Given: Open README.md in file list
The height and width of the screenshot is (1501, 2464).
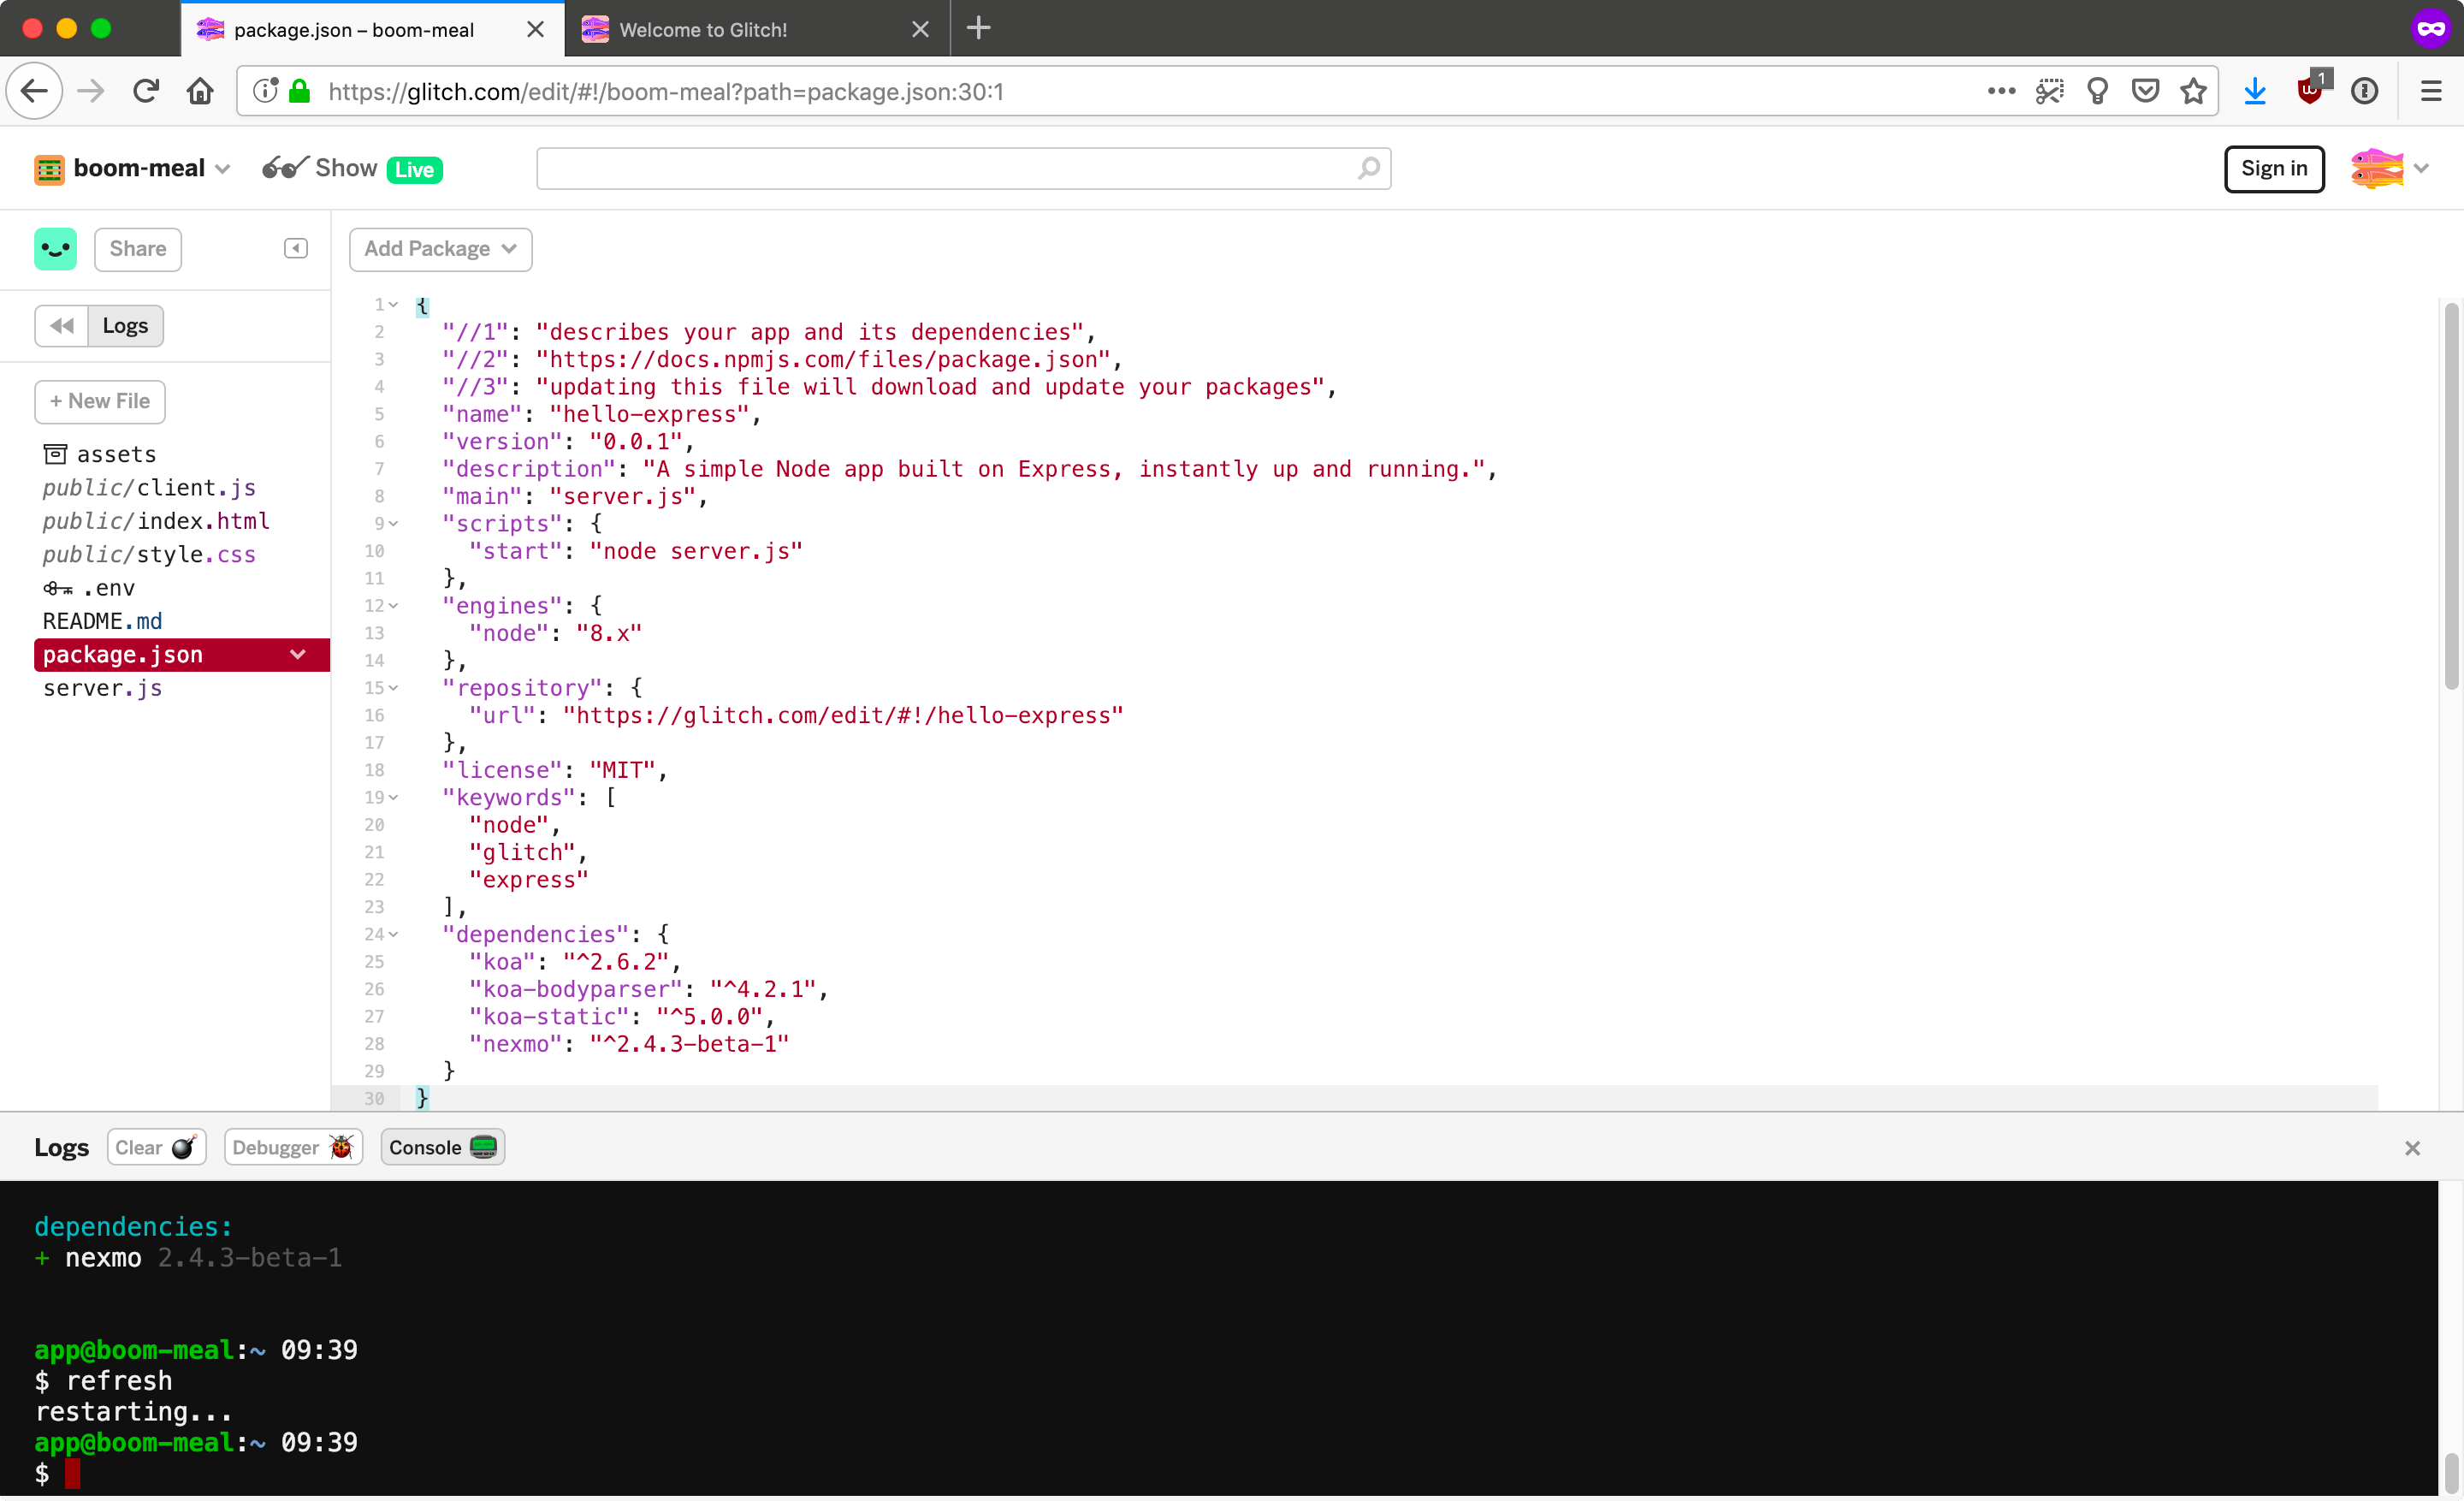Looking at the screenshot, I should [x=102, y=621].
